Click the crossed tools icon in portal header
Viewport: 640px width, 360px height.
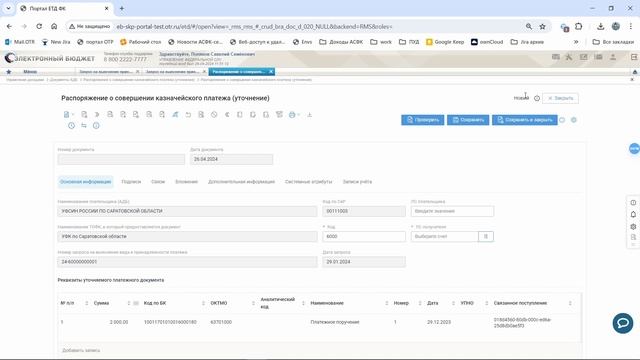click(x=569, y=57)
